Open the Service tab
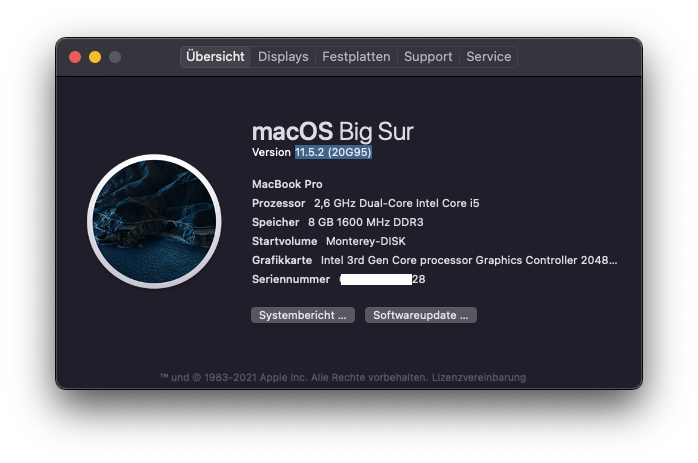698x463 pixels. coord(488,57)
